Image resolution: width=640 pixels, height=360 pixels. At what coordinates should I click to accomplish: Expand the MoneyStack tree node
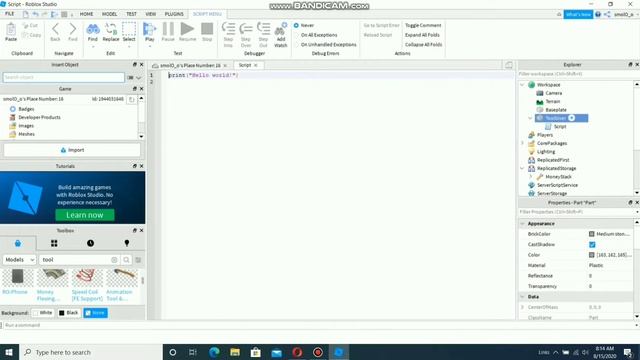coord(530,177)
